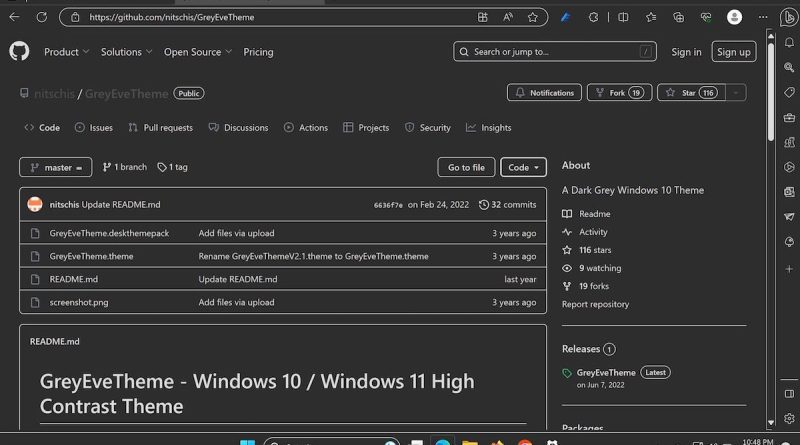This screenshot has width=800, height=445.
Task: Open the 1 tag link
Action: tap(172, 167)
